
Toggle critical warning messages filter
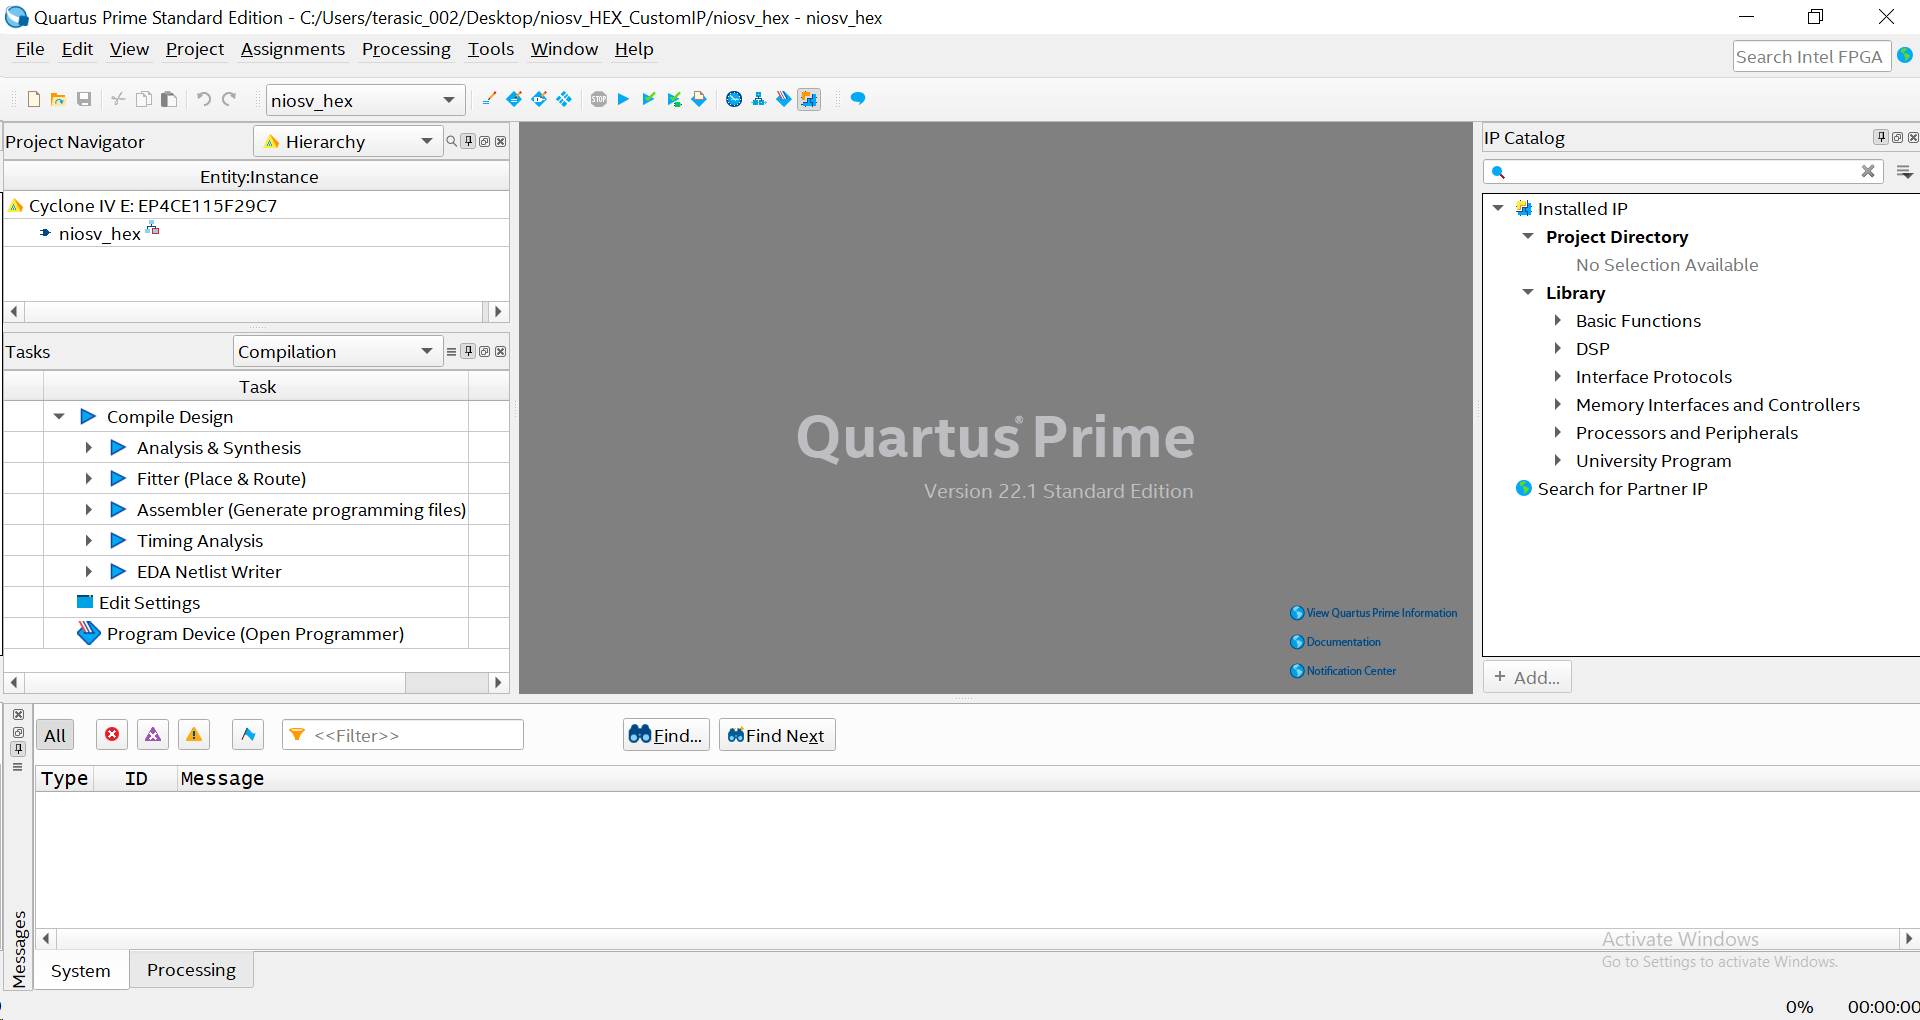click(153, 735)
